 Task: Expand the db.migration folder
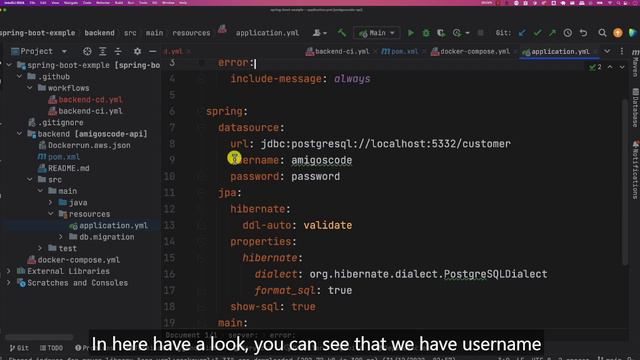[61, 237]
